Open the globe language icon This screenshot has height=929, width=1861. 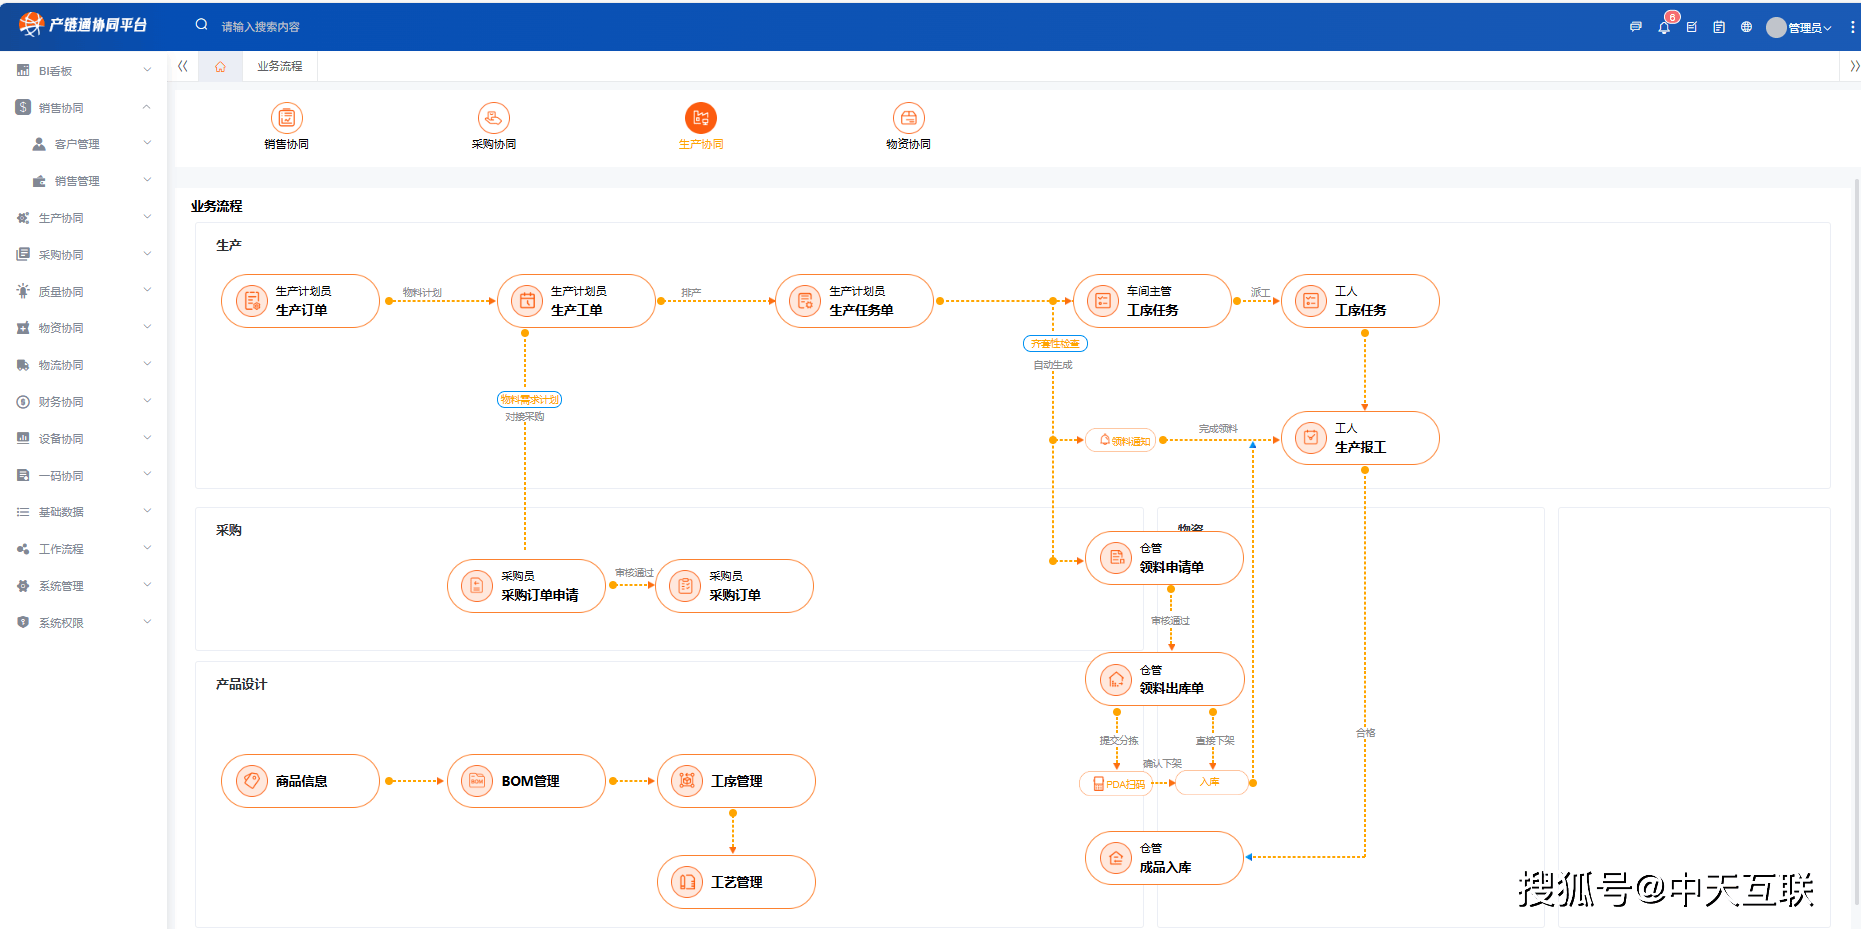pos(1746,27)
